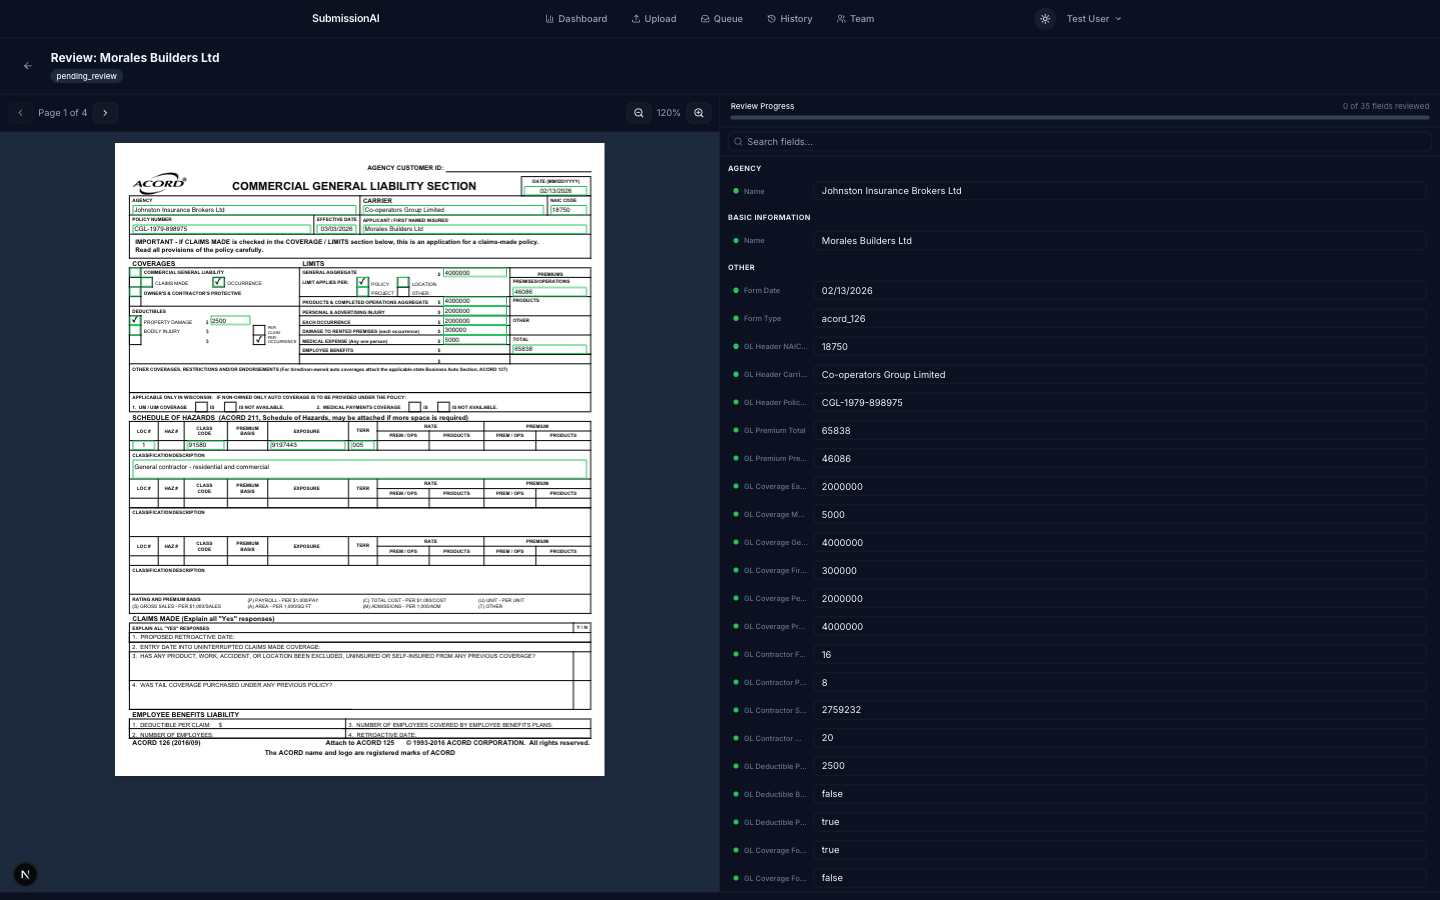Edit the Agency Name field value
Image resolution: width=1440 pixels, height=900 pixels.
[x=1119, y=191]
